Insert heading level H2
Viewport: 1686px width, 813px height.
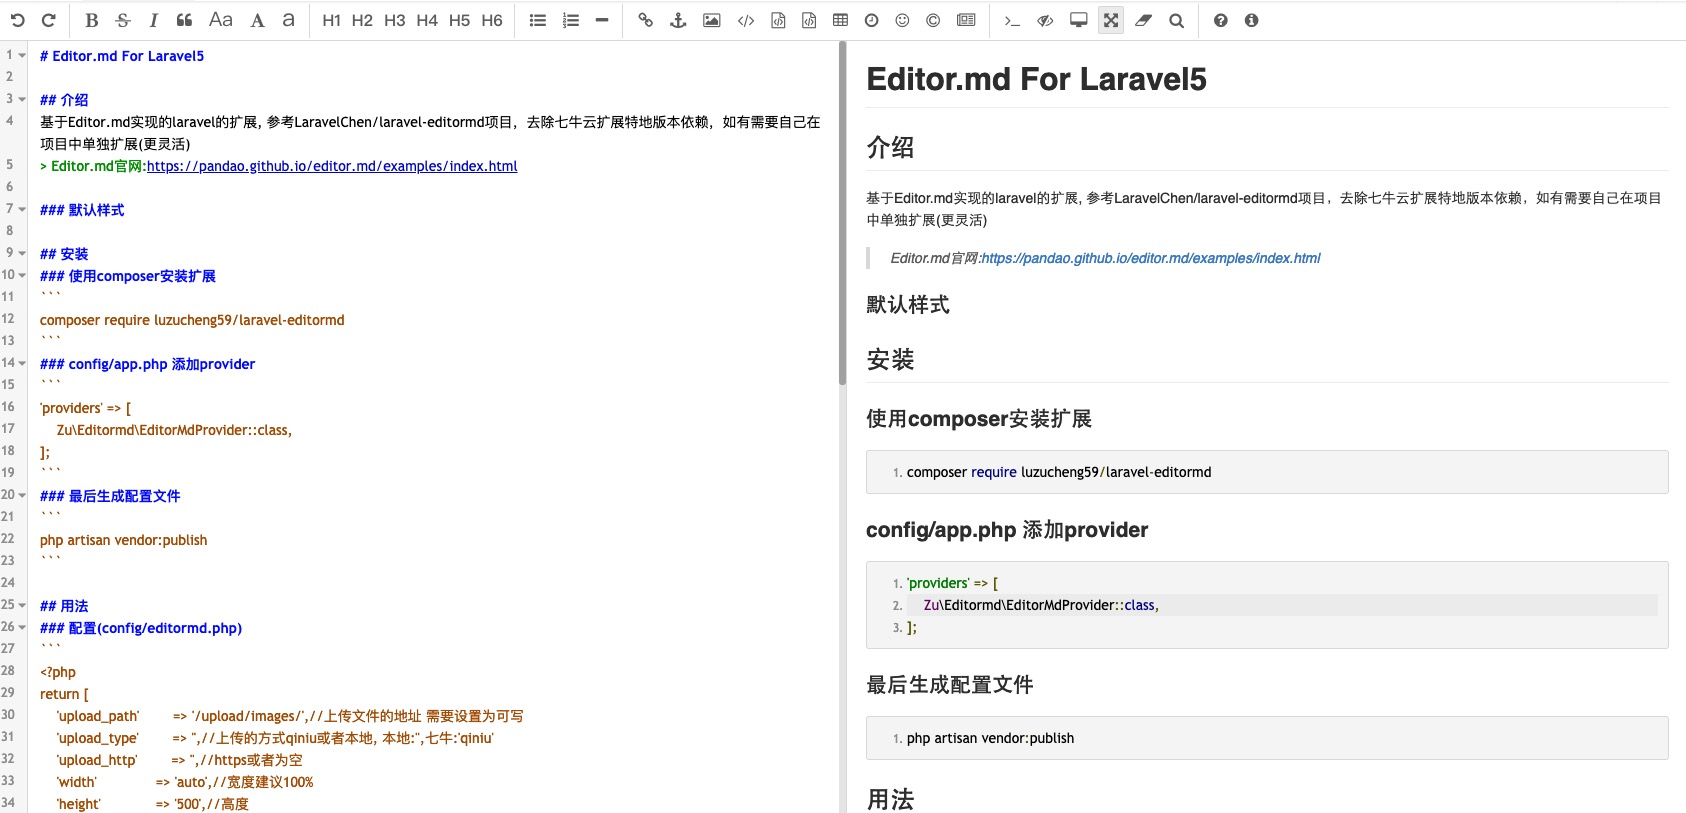[362, 20]
